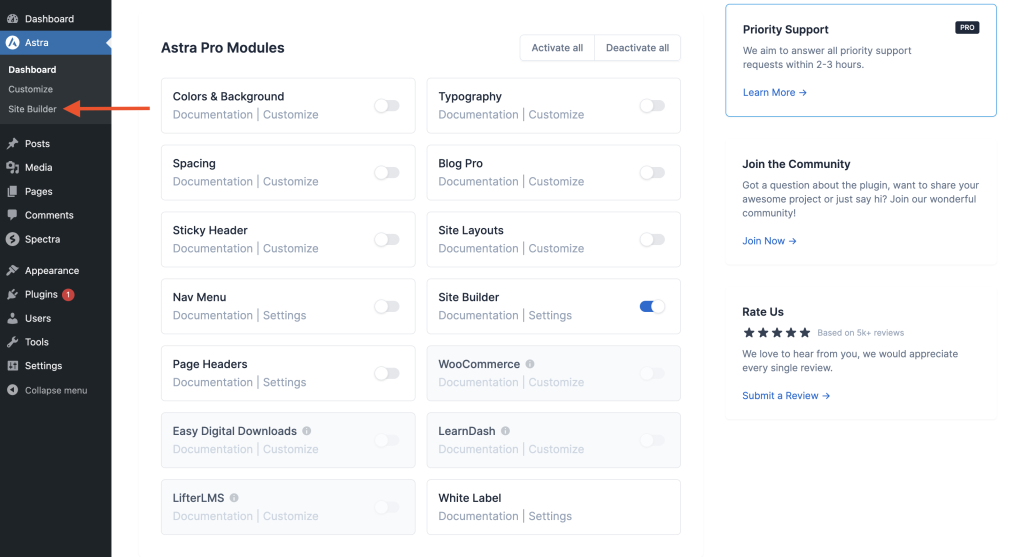Switch on the Sticky Header toggle
The height and width of the screenshot is (557, 1024).
387,240
